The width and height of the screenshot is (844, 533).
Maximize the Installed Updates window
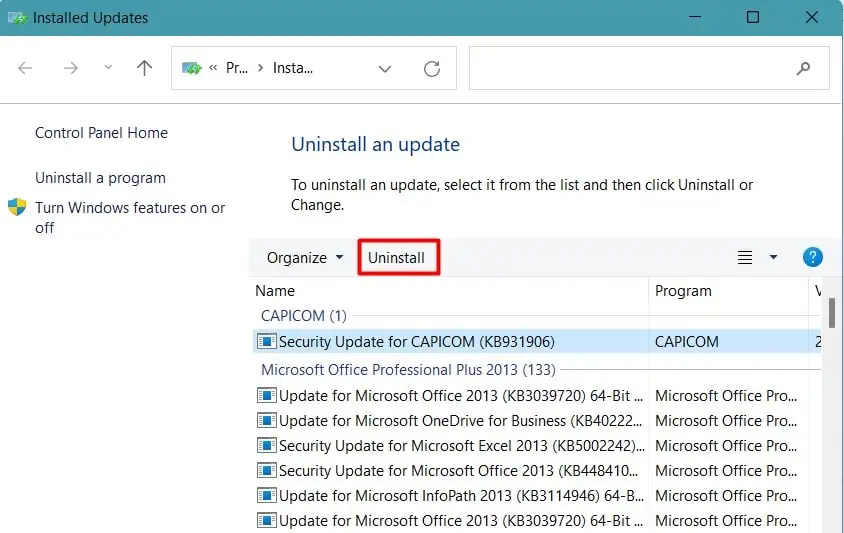point(753,17)
